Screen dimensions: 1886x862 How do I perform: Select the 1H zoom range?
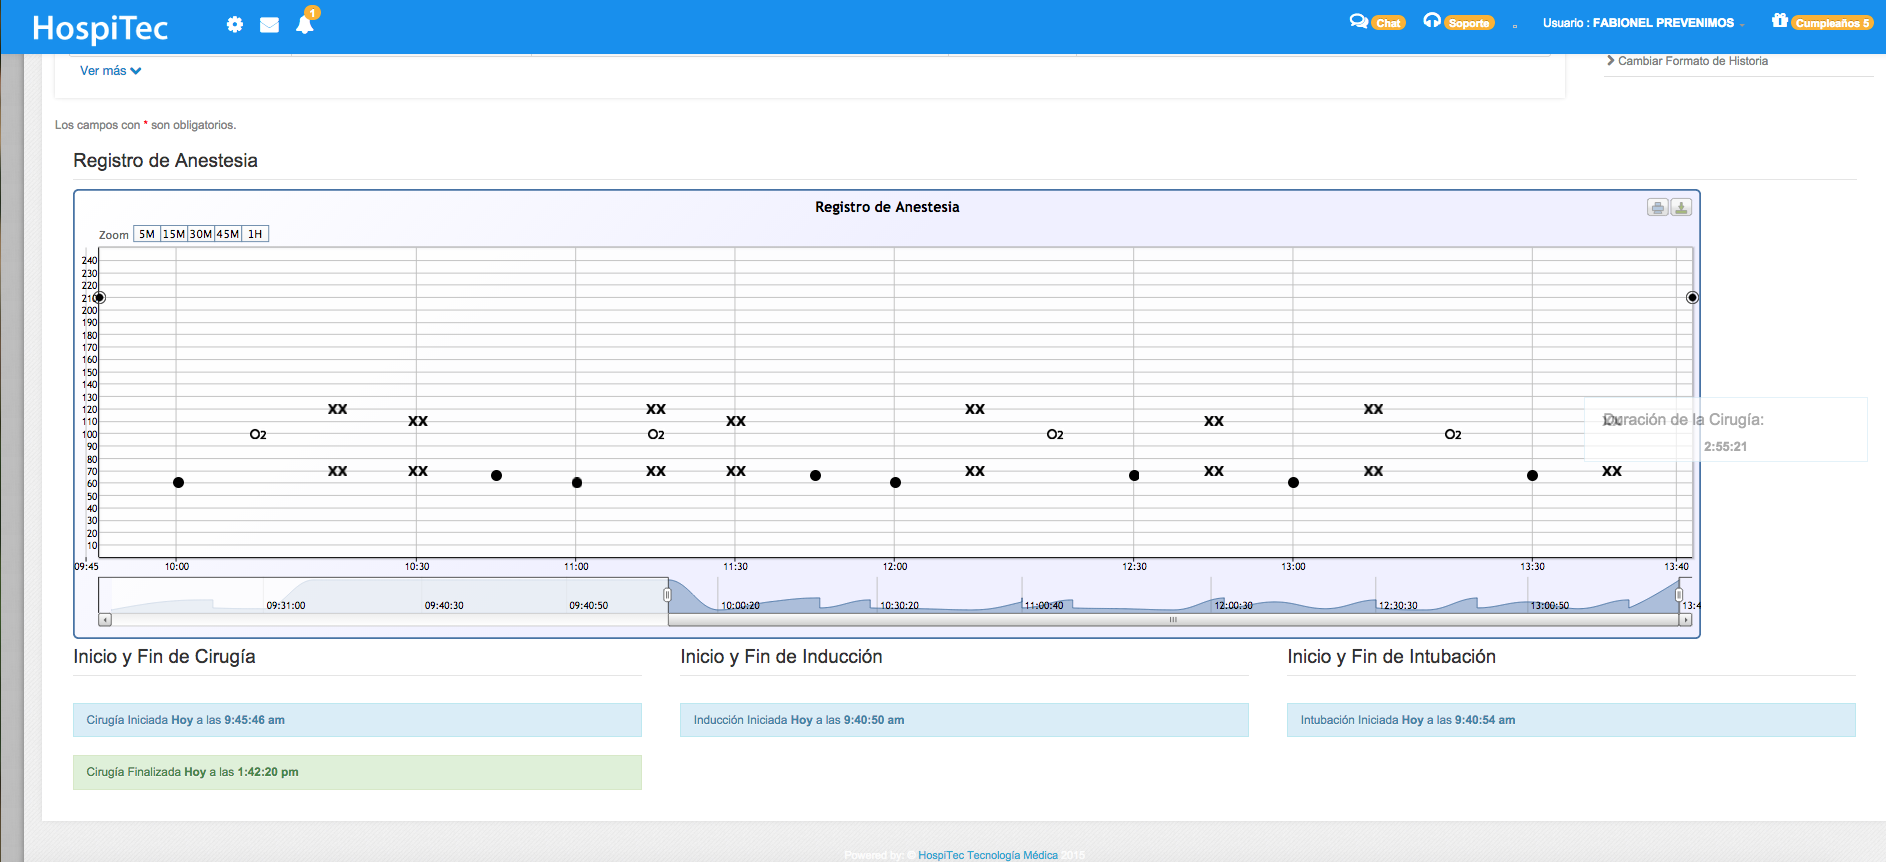(x=255, y=234)
